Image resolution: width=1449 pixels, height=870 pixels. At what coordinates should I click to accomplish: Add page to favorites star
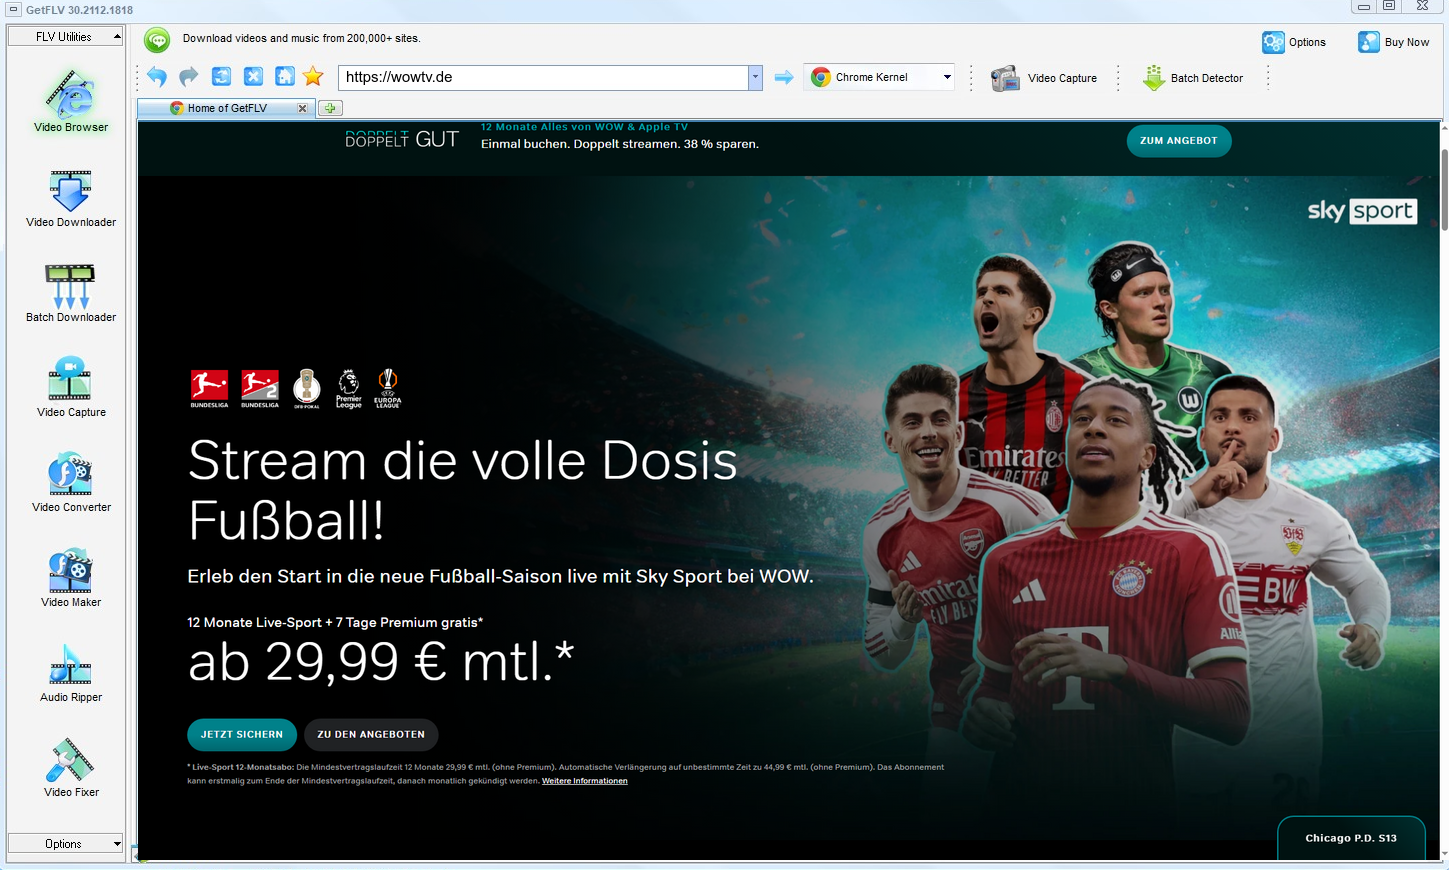click(314, 77)
